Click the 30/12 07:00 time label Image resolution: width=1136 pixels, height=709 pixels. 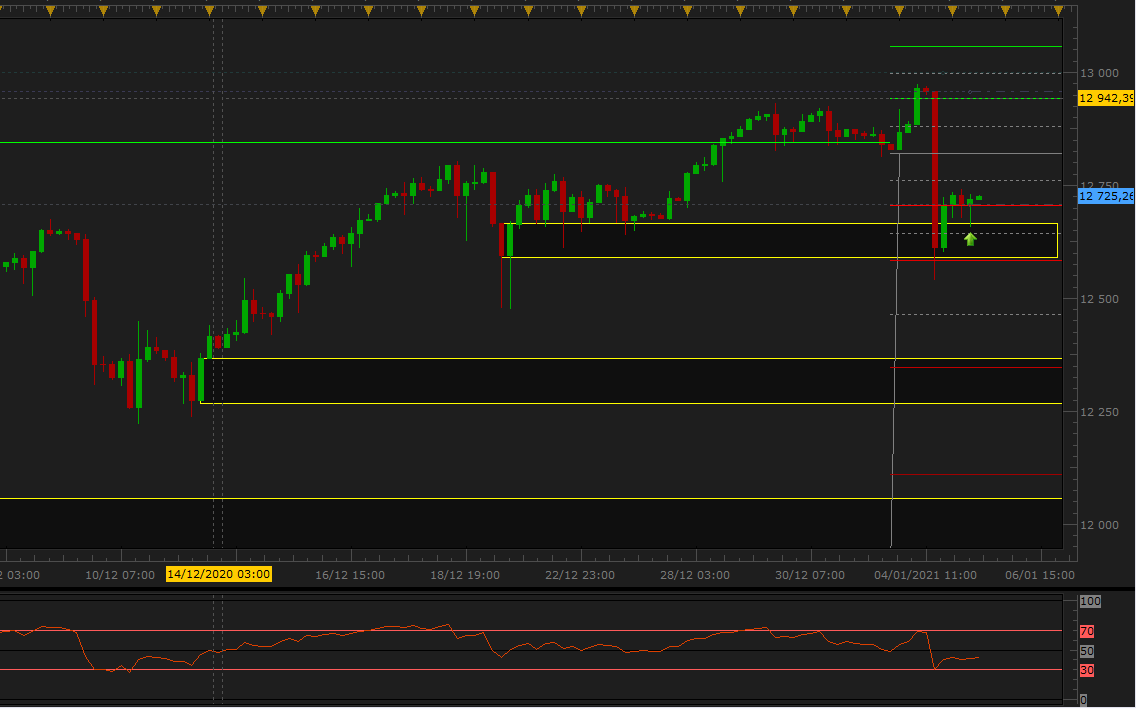(810, 575)
